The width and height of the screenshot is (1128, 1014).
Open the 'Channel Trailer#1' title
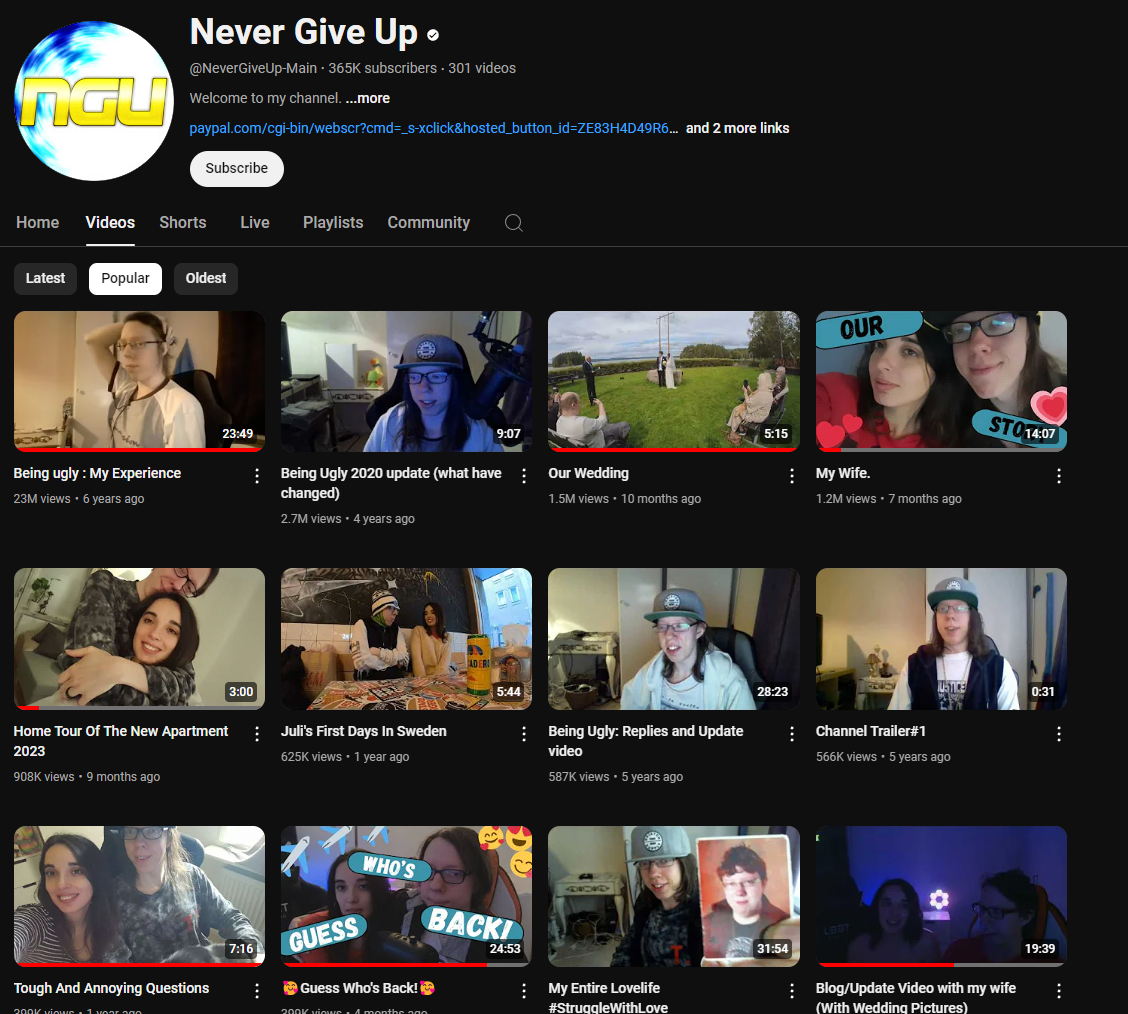coord(870,731)
